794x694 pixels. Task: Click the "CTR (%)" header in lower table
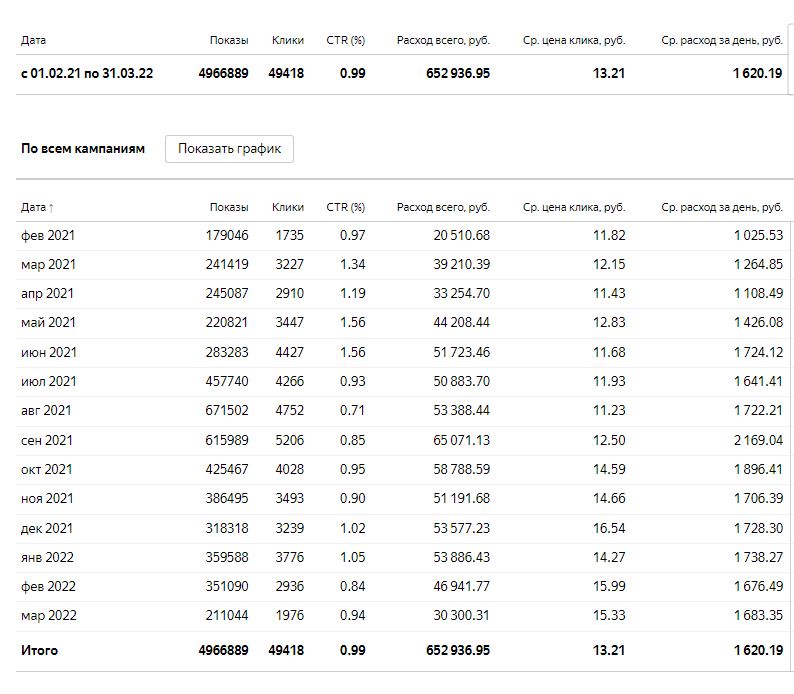346,207
